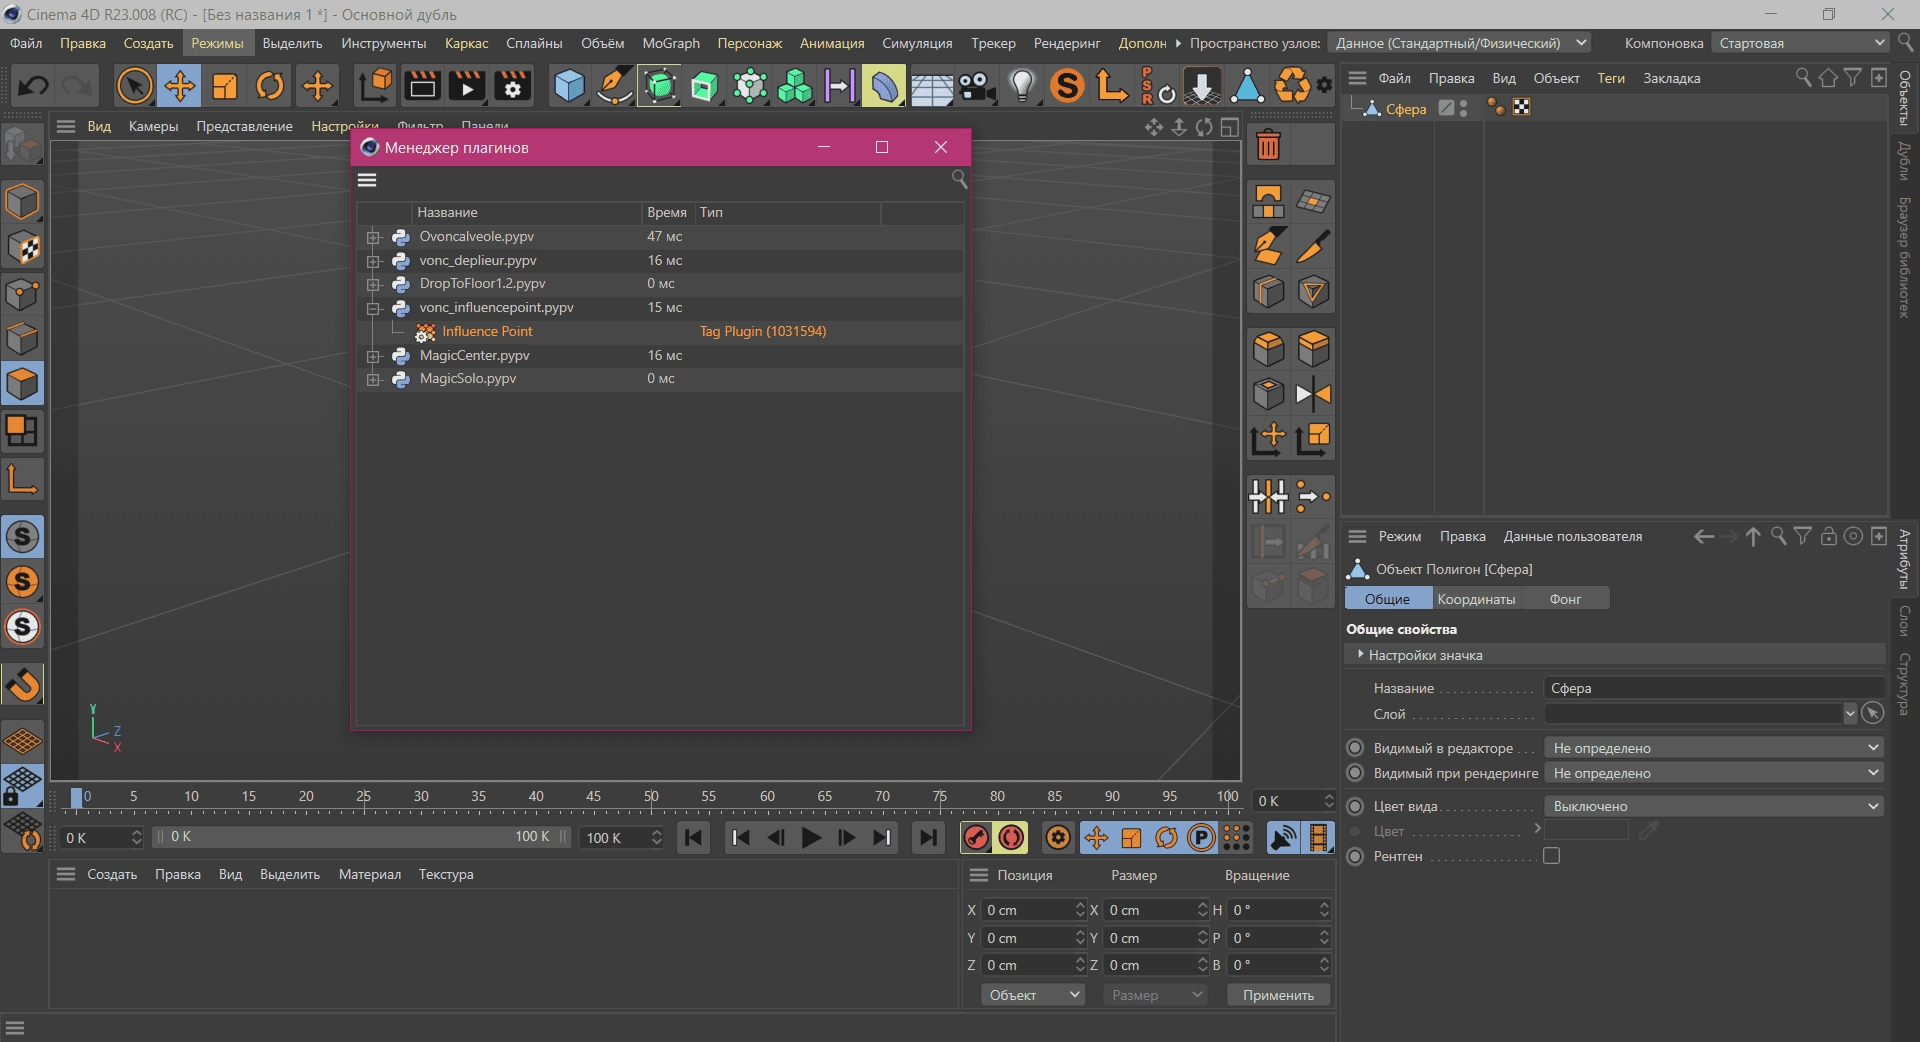
Task: Open Цвет вида dropdown
Action: point(1714,806)
